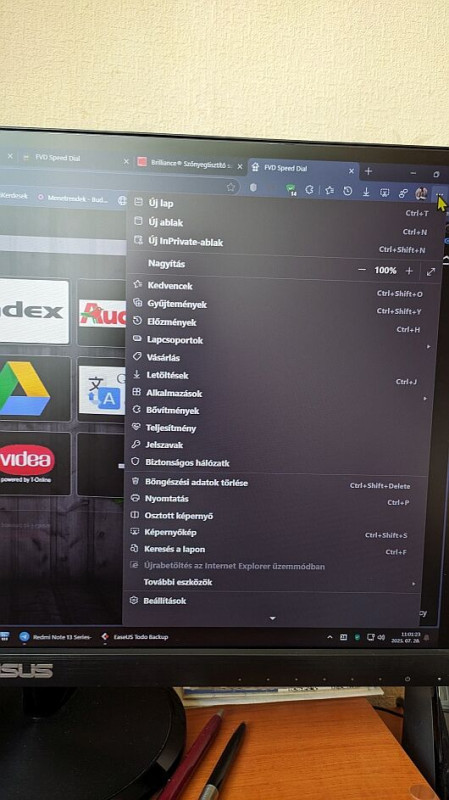Click the Favorites star-list icon in toolbar
Screen dimensions: 449x800
tap(329, 190)
